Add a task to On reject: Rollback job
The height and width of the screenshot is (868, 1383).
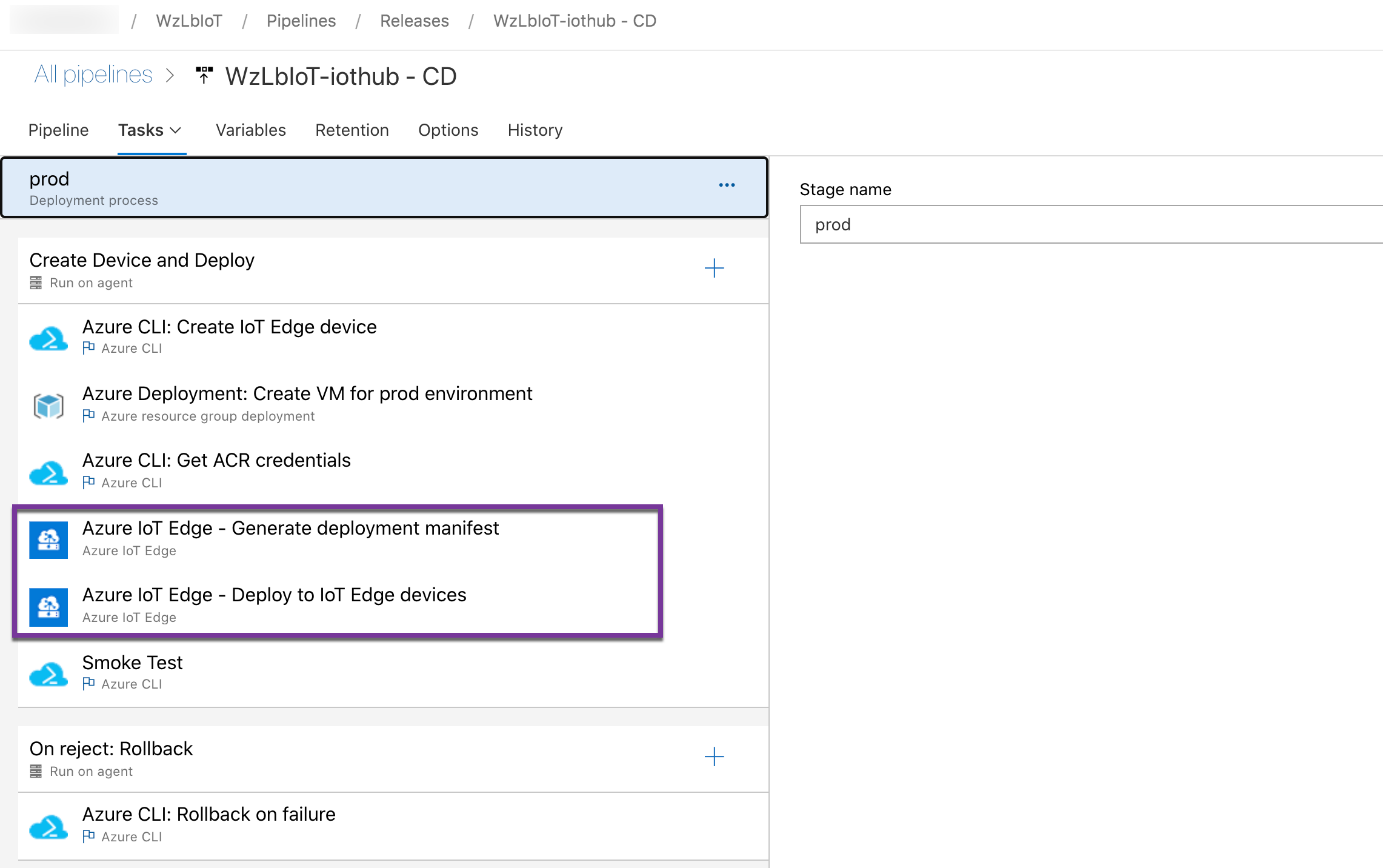click(x=714, y=757)
